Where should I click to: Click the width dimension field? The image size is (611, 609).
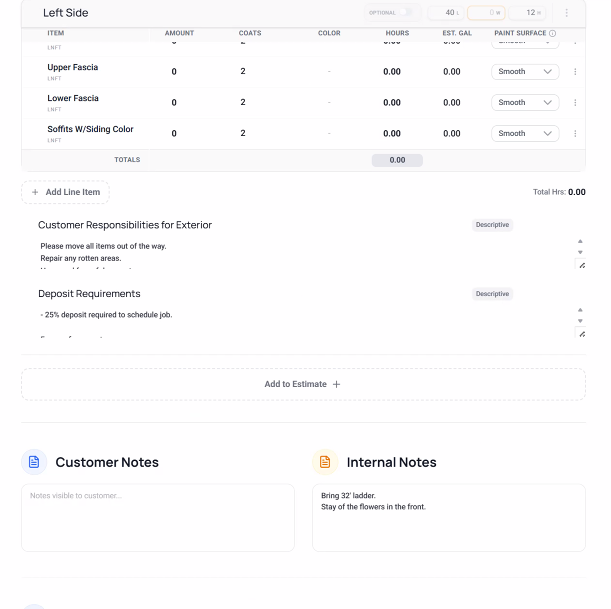(486, 13)
